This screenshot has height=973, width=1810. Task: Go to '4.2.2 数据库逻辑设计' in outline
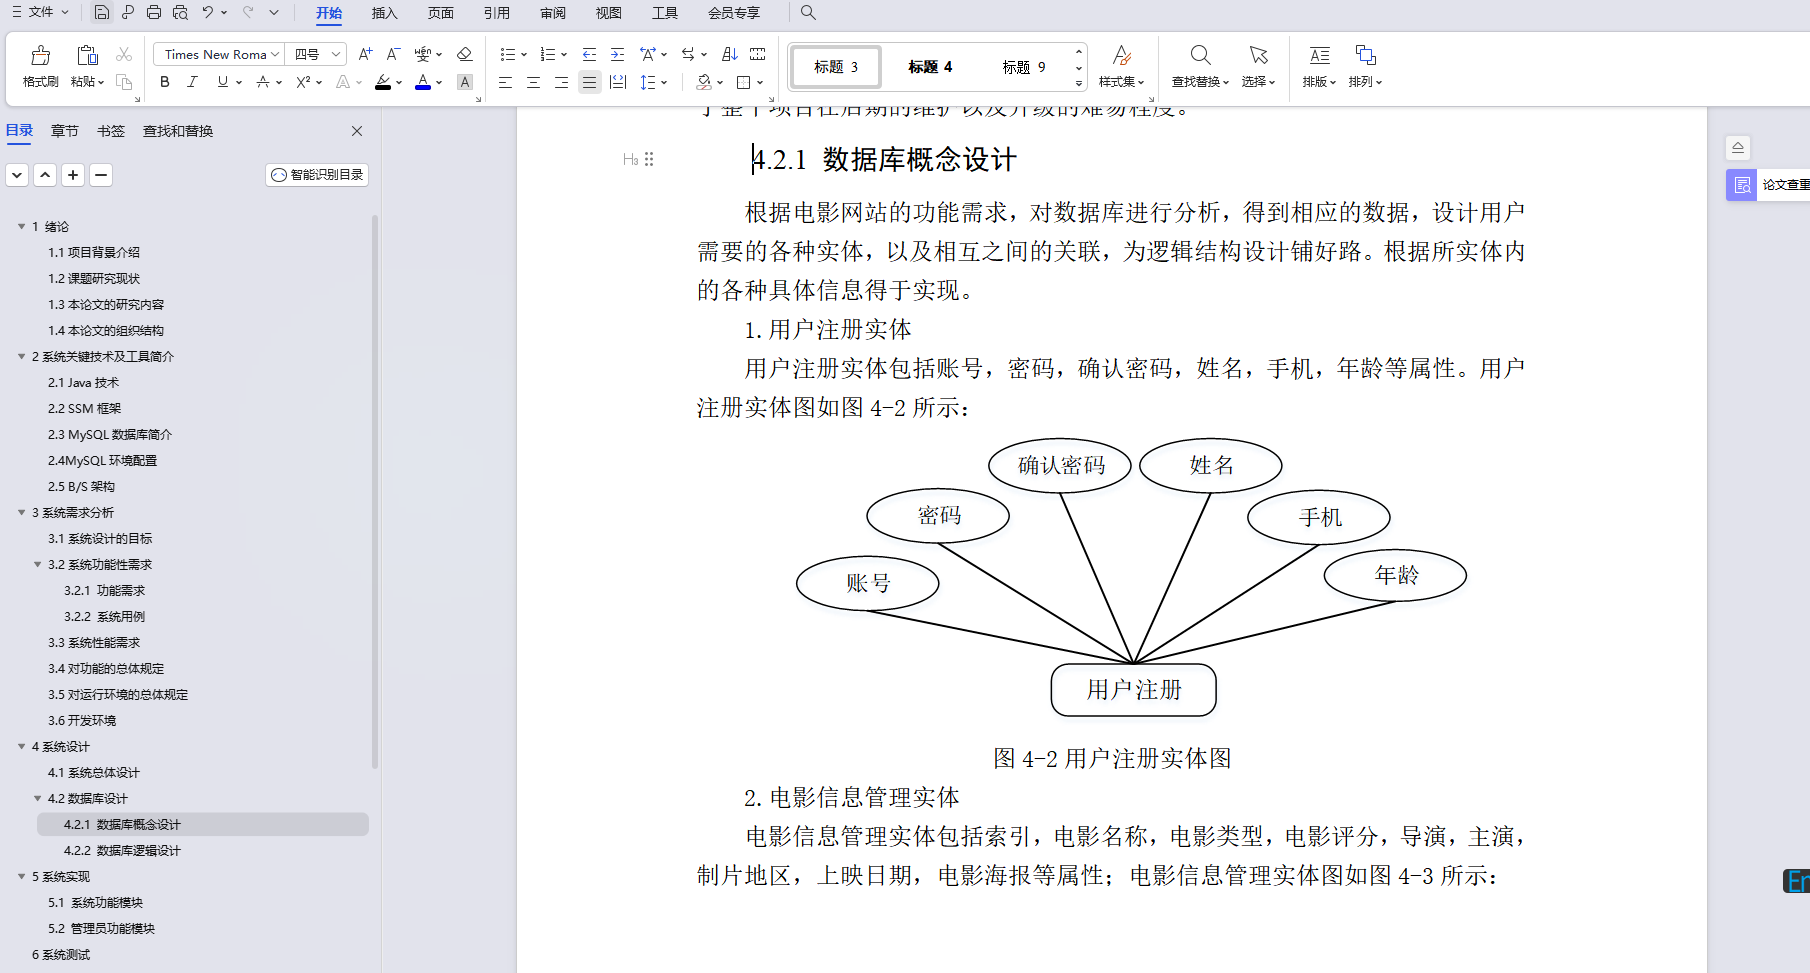tap(122, 850)
